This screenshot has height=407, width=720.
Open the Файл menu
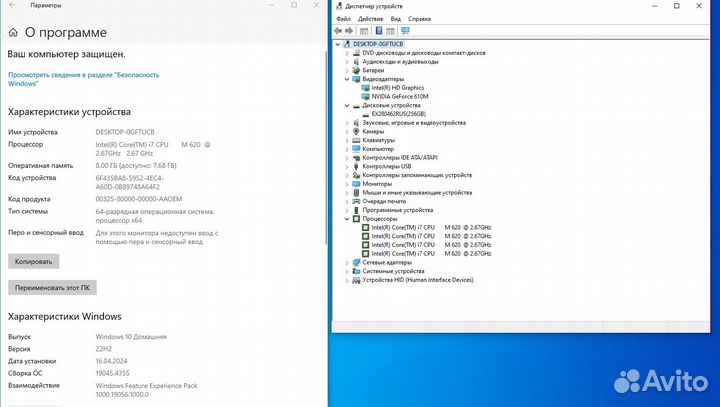point(343,19)
